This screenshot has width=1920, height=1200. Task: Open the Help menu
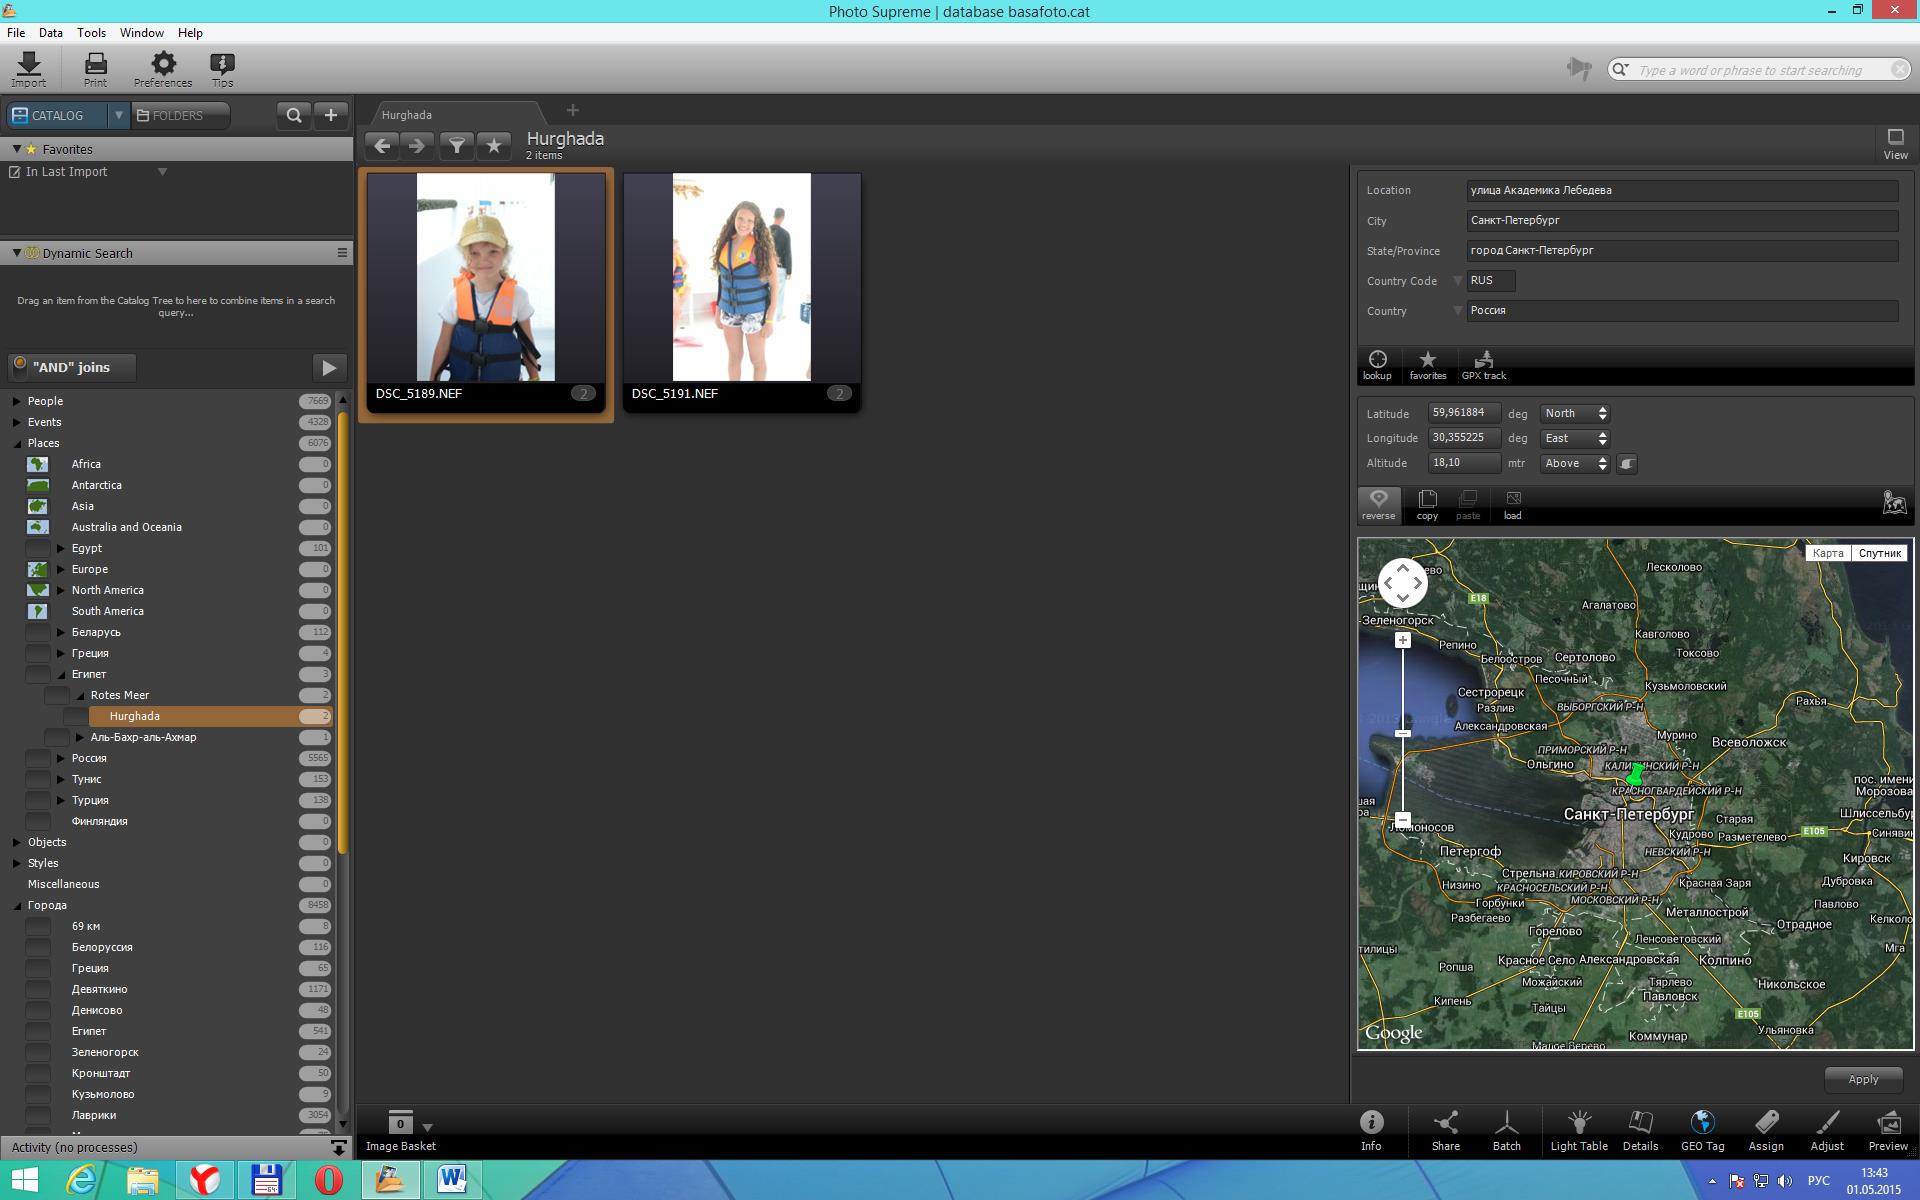[x=190, y=33]
